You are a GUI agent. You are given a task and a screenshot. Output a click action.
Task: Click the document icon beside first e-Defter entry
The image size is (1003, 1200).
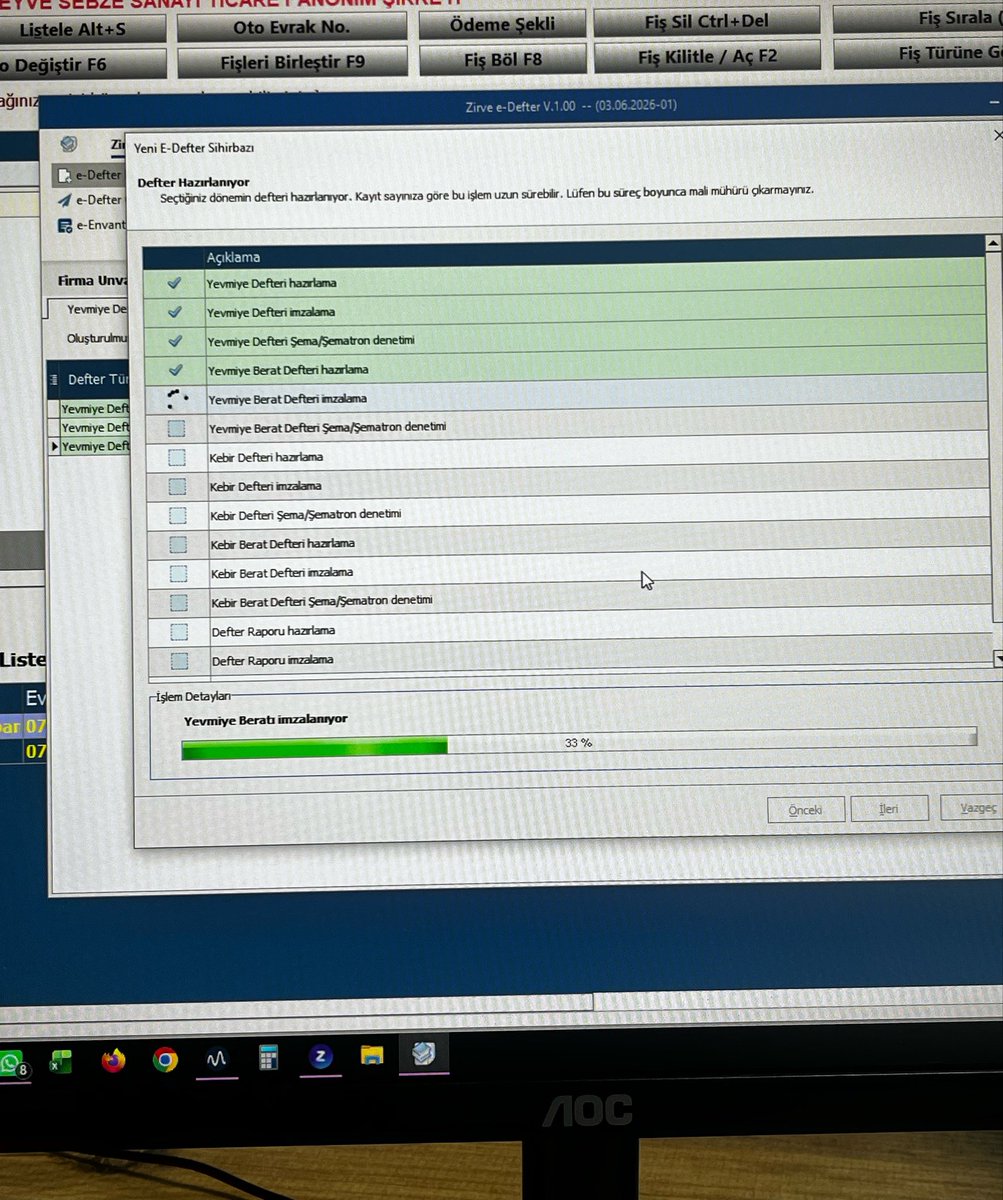tap(65, 176)
